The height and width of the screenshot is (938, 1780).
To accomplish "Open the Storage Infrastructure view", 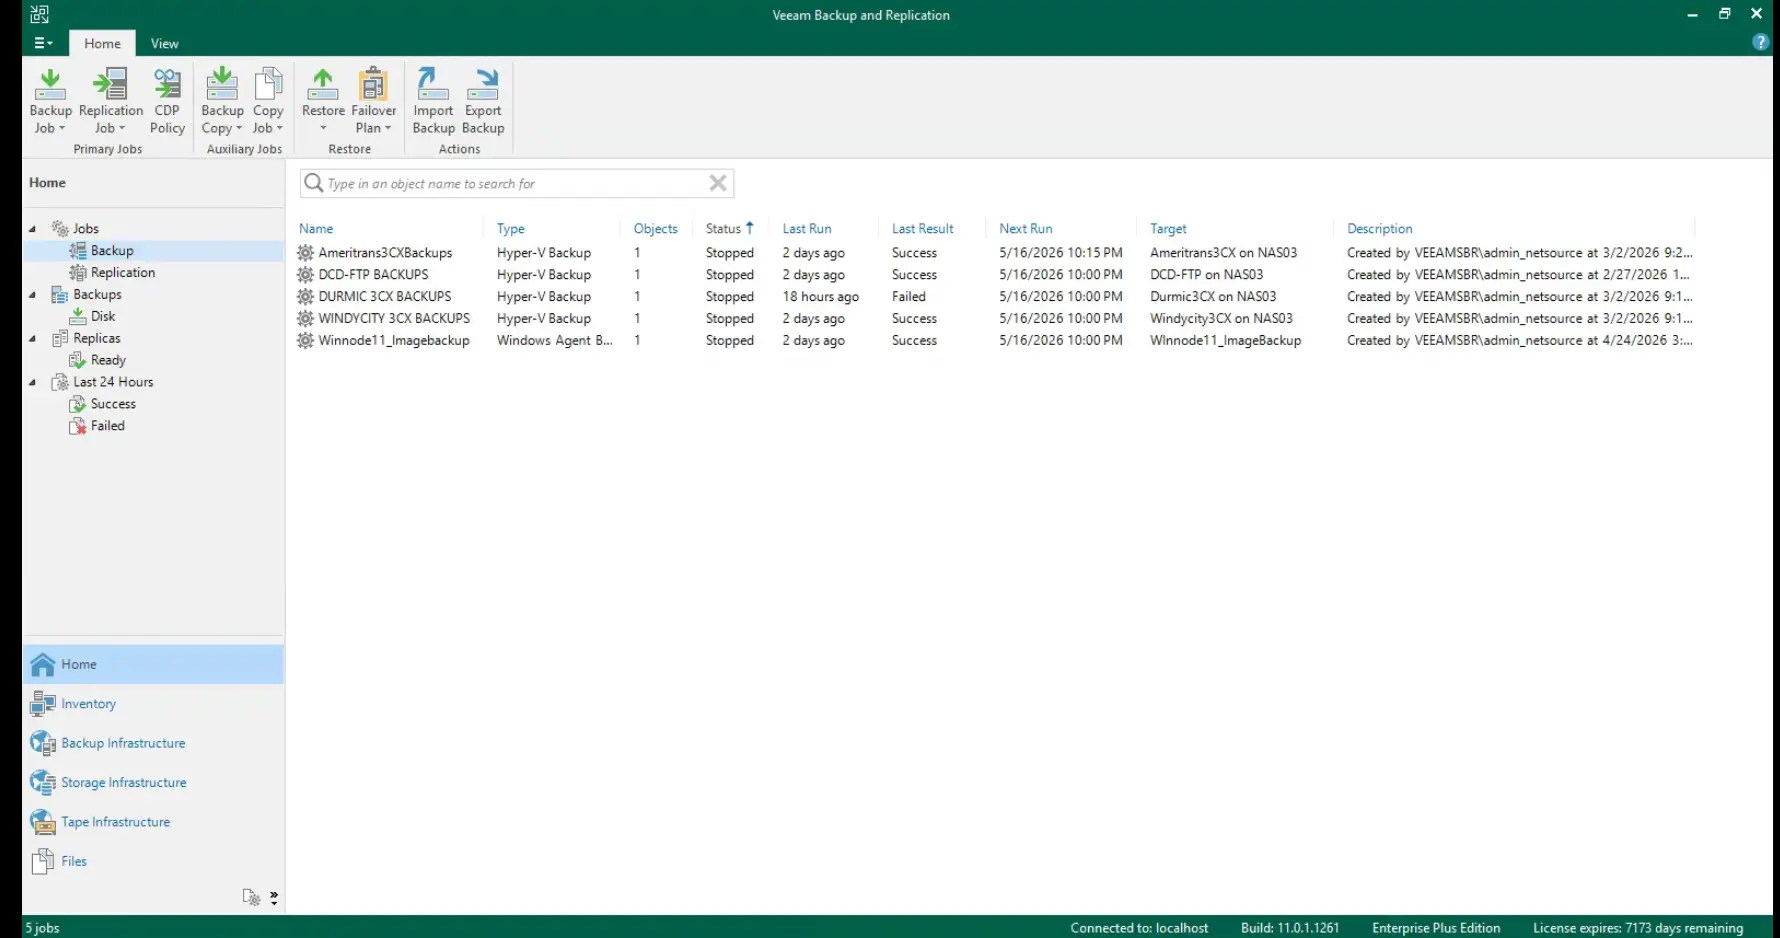I will (153, 782).
